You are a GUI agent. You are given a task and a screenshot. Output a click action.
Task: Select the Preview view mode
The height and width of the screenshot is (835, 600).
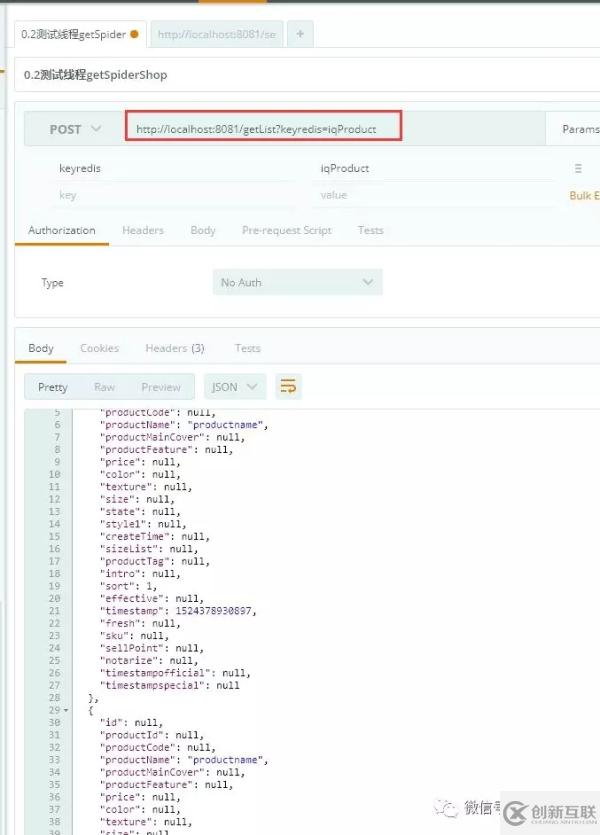(x=161, y=387)
